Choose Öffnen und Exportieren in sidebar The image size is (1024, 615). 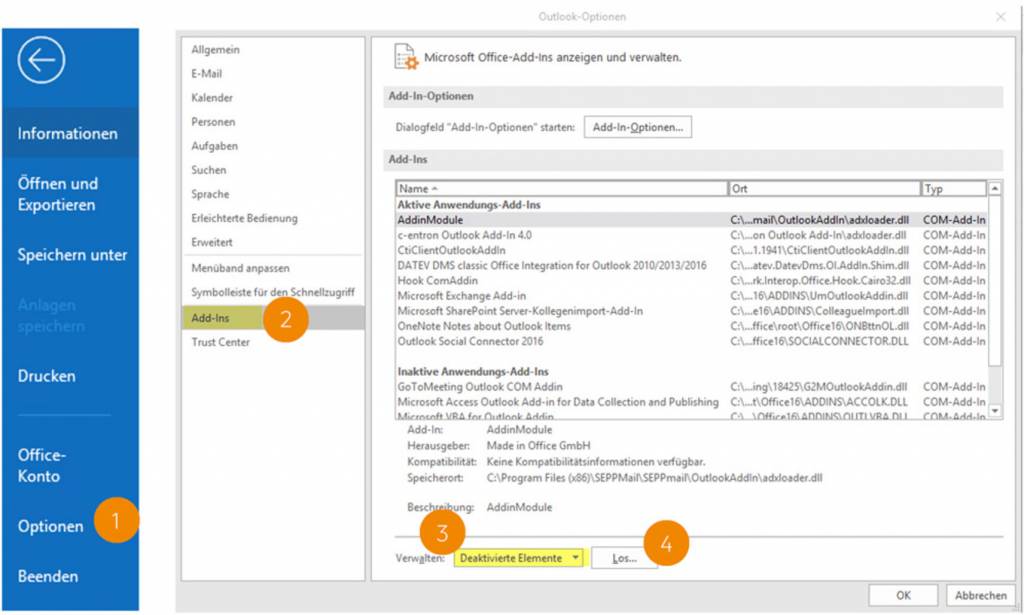coord(58,194)
